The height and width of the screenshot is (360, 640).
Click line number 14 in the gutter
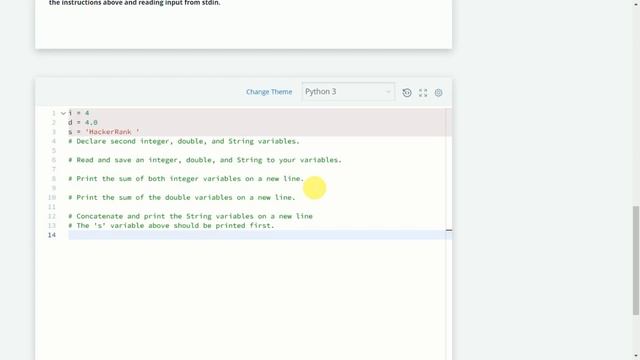pos(52,235)
